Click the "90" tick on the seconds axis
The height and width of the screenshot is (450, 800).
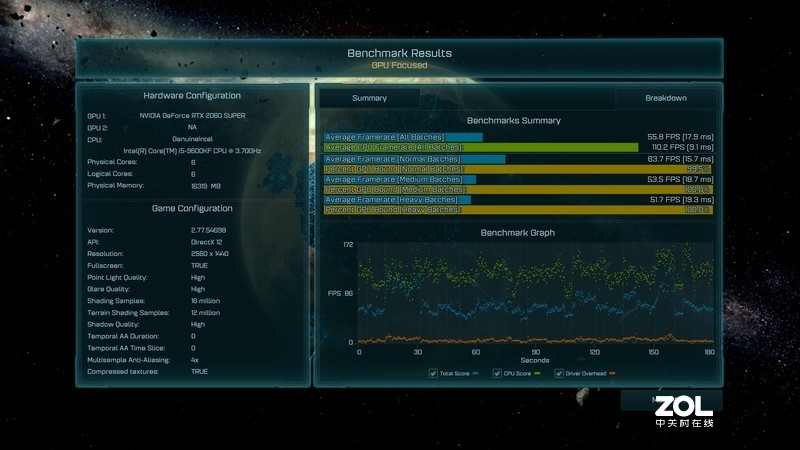[x=536, y=352]
